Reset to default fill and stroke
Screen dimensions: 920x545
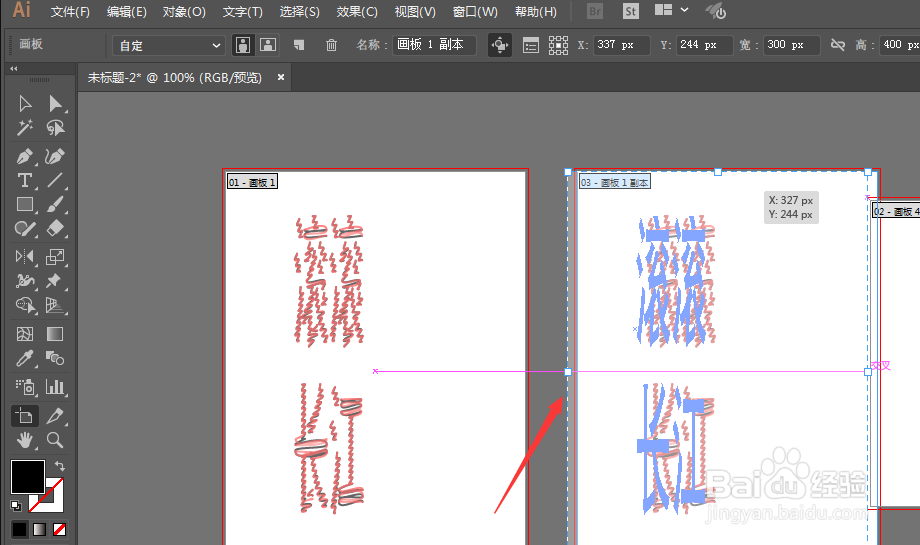tap(16, 505)
